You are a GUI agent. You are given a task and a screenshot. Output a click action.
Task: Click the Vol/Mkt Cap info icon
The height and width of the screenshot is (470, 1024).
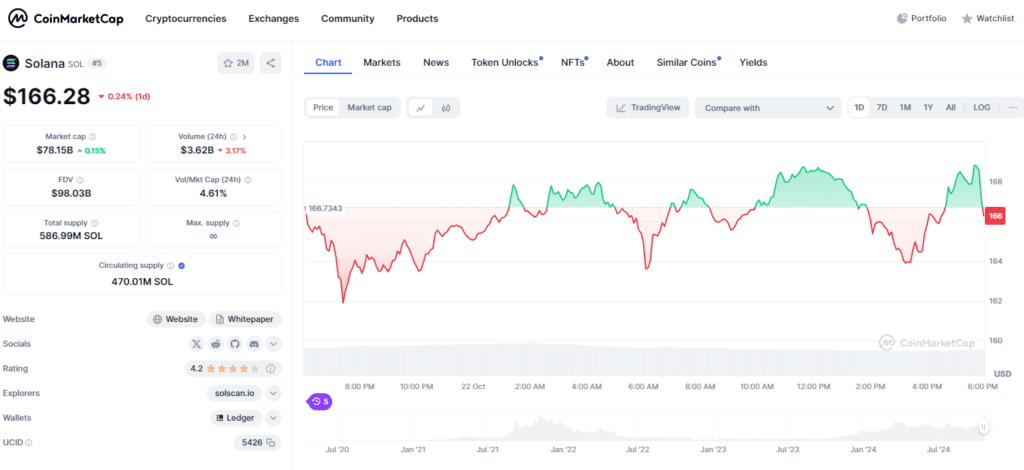point(248,180)
